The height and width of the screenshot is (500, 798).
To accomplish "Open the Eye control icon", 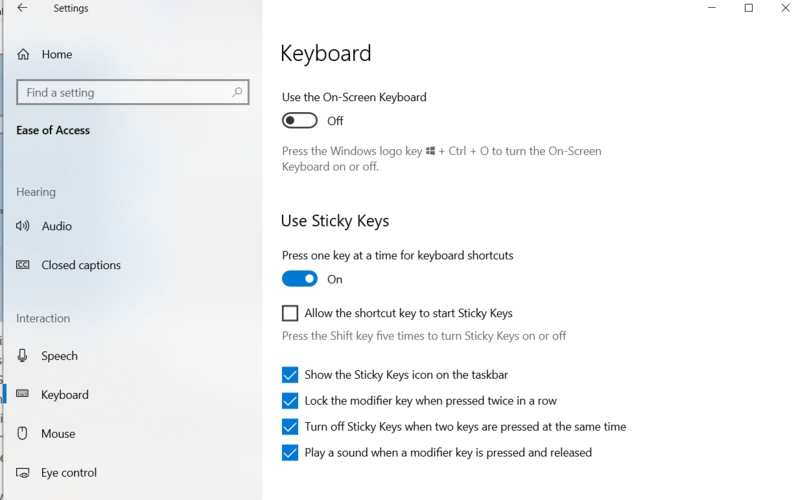I will point(23,473).
